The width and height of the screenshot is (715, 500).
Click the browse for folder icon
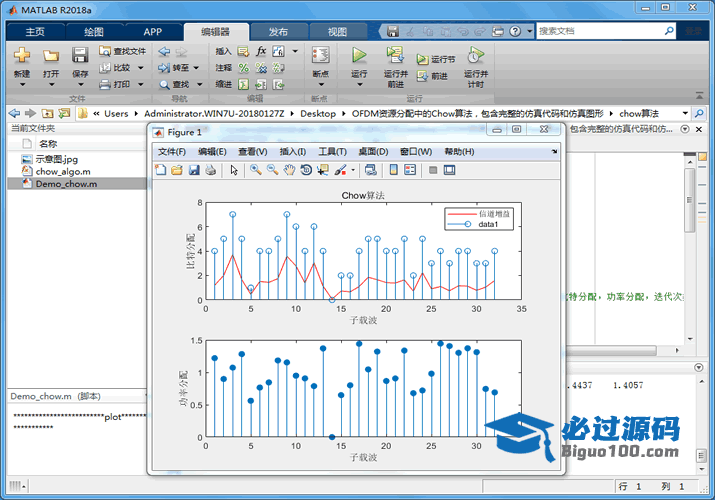[64, 113]
